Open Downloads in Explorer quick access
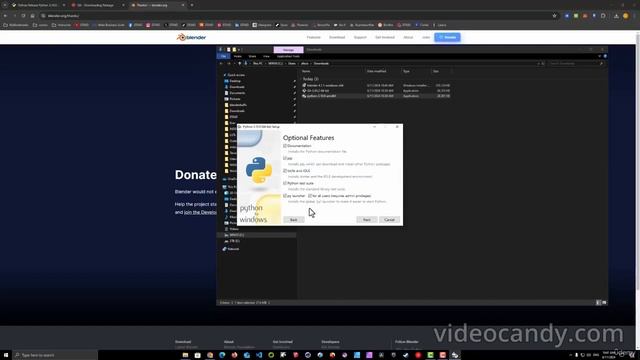Image resolution: width=640 pixels, height=360 pixels. [237, 87]
